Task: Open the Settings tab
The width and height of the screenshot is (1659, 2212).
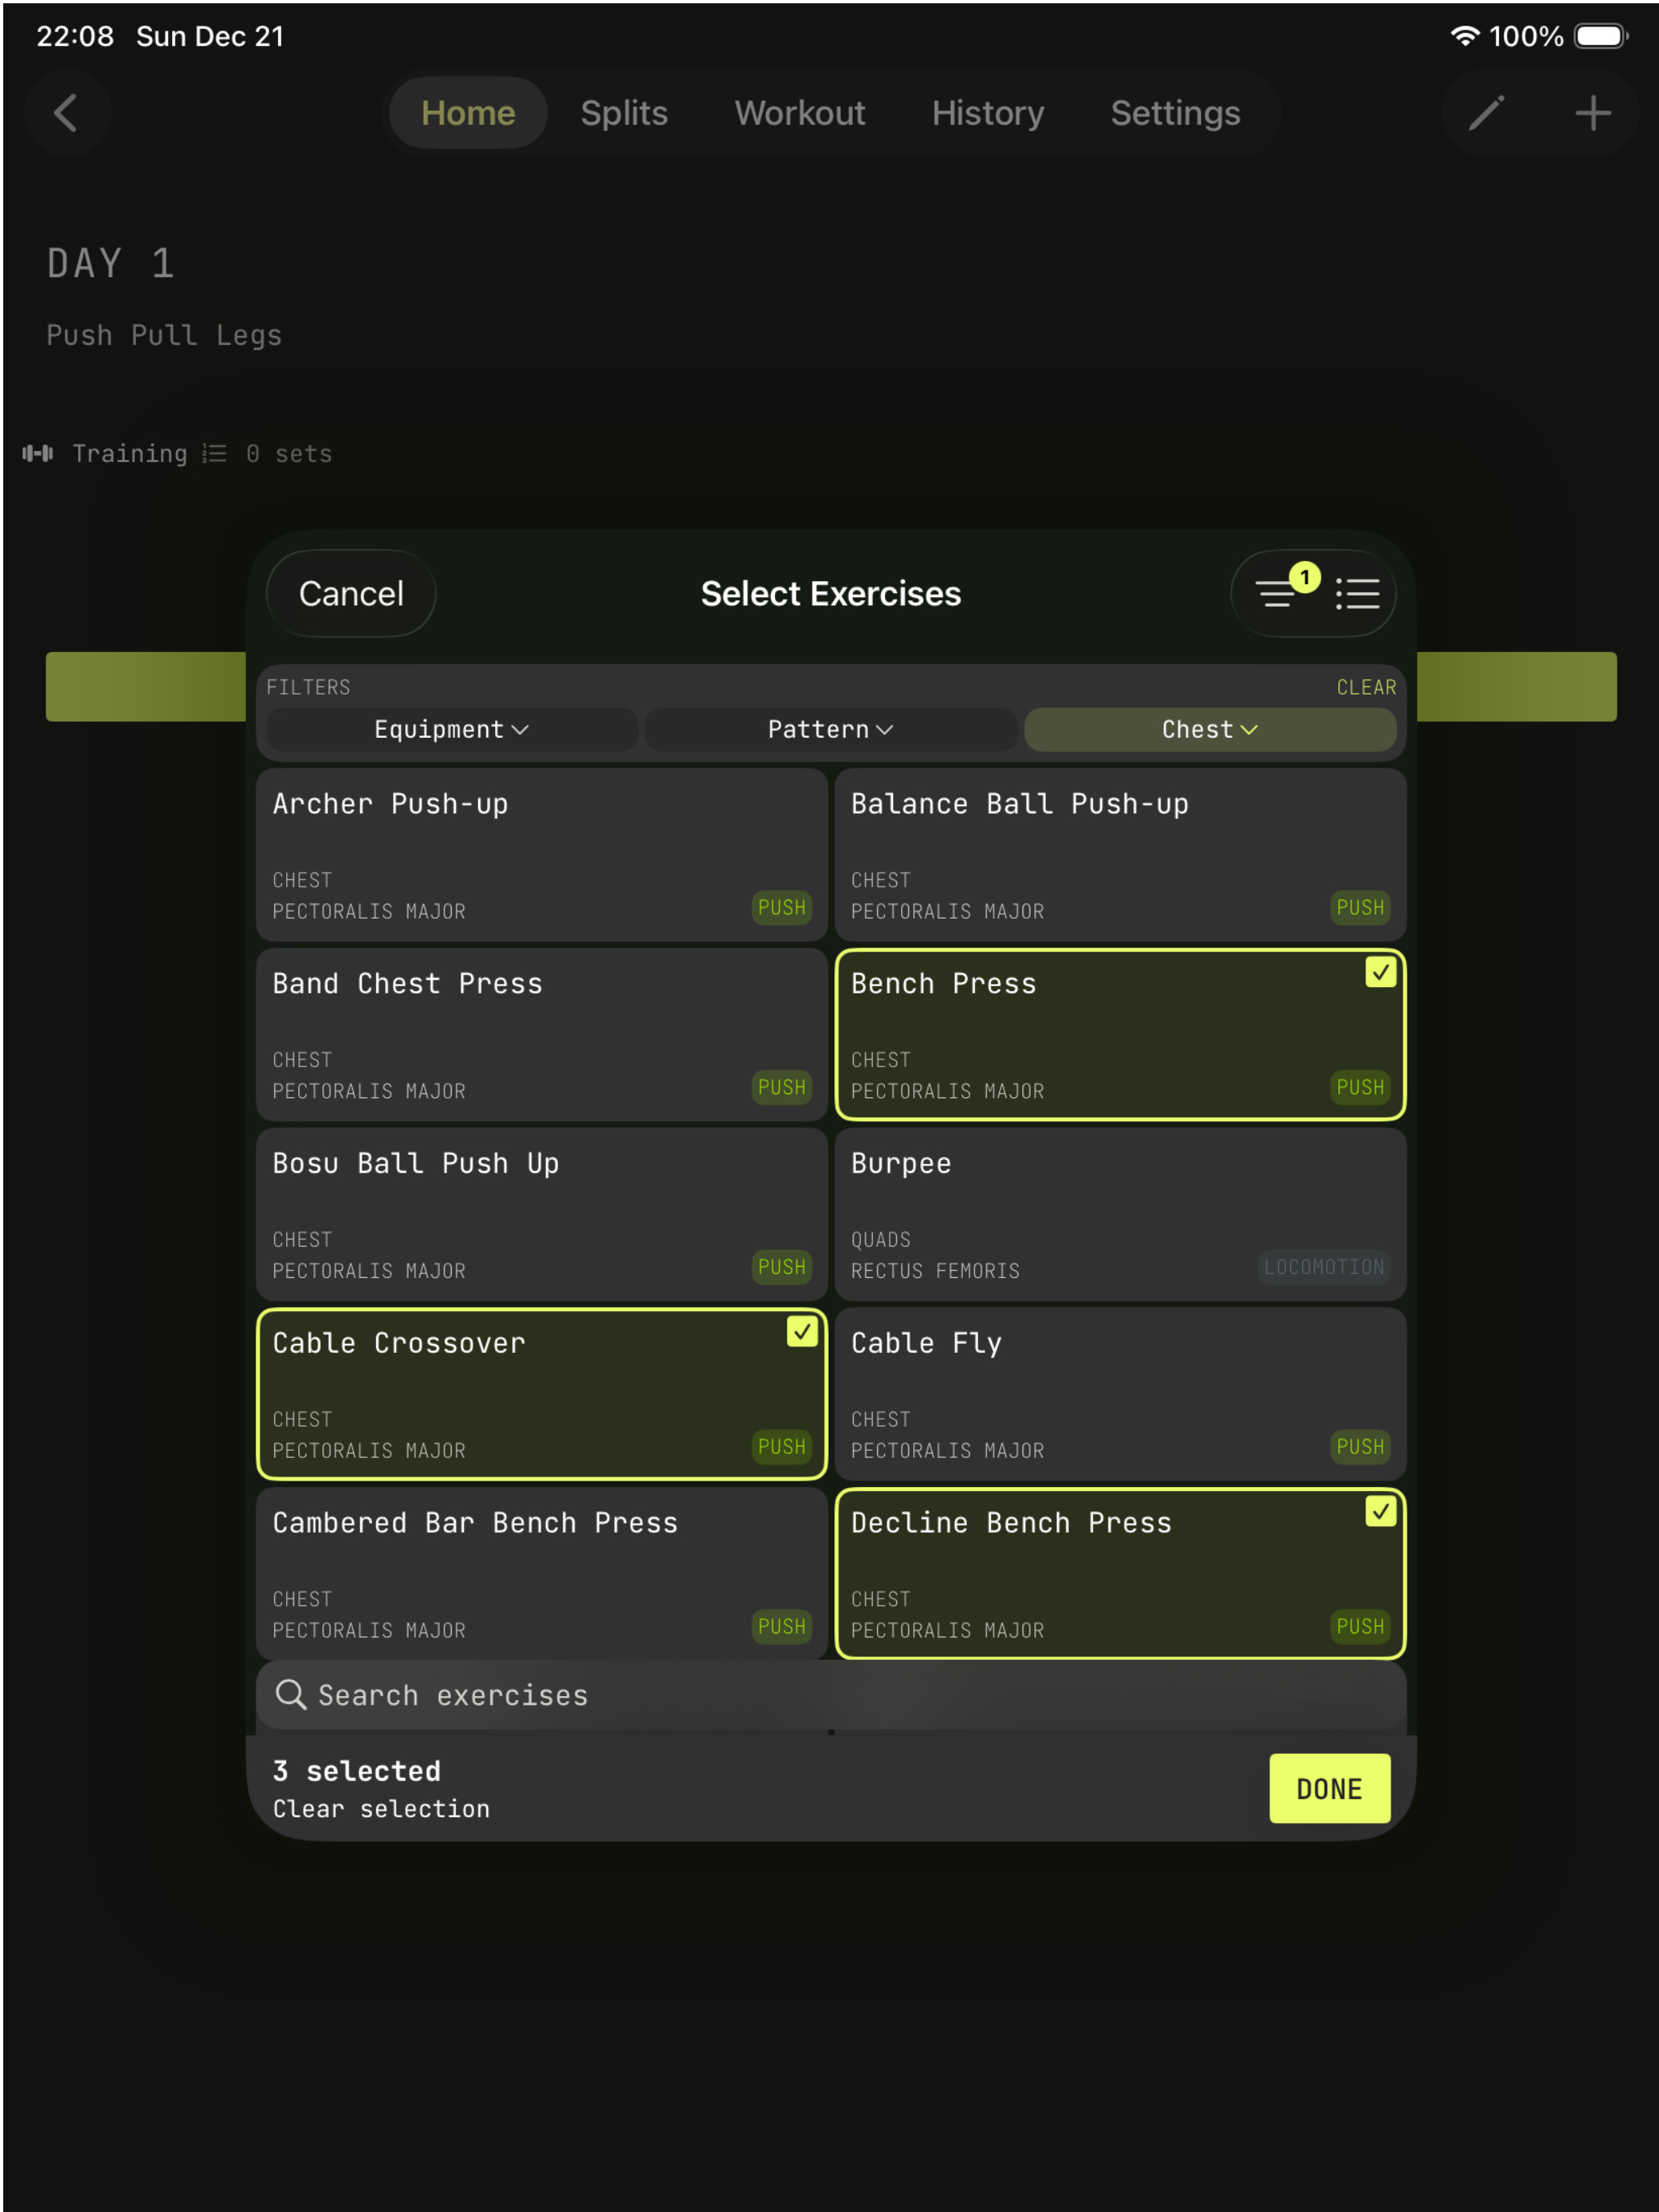Action: point(1175,113)
